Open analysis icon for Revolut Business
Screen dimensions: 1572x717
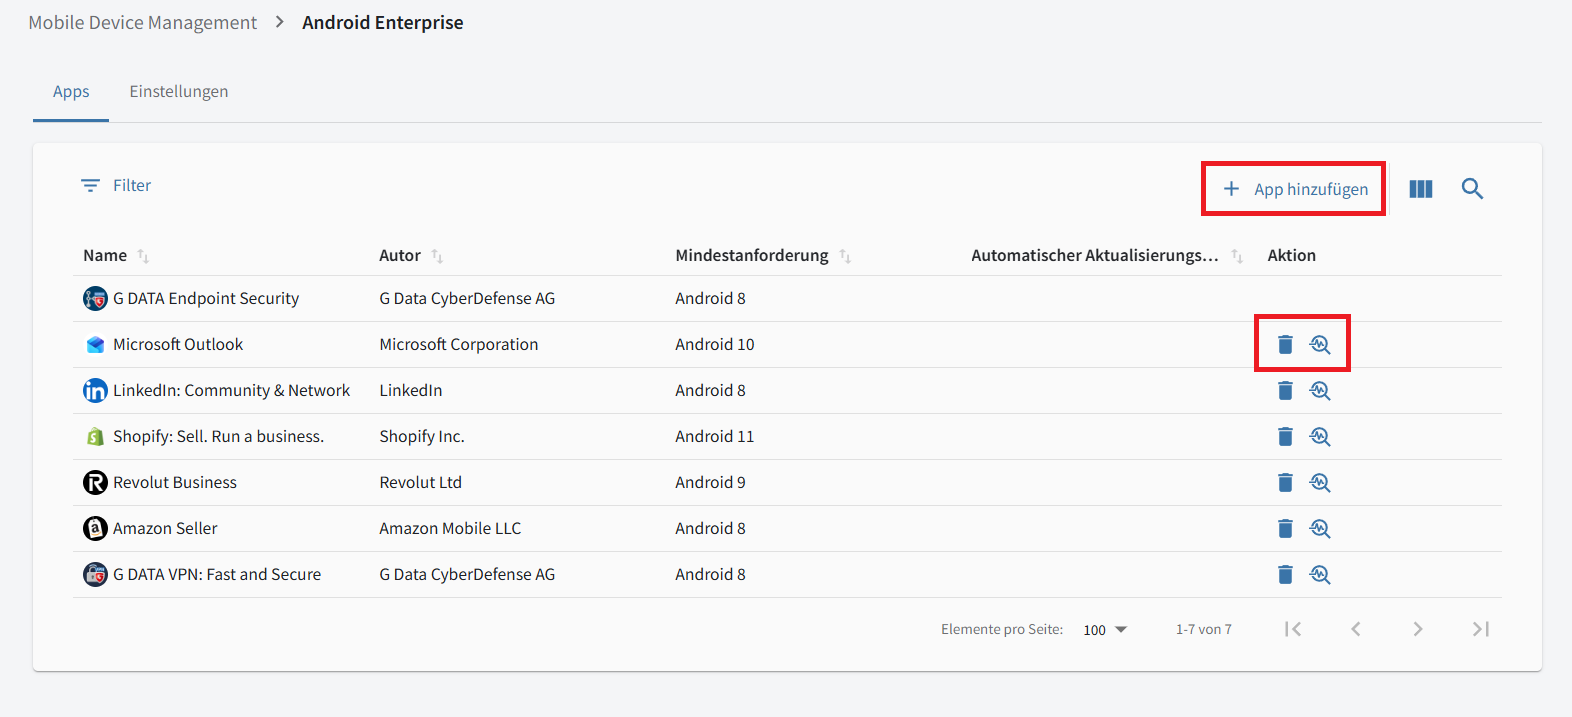pyautogui.click(x=1320, y=483)
